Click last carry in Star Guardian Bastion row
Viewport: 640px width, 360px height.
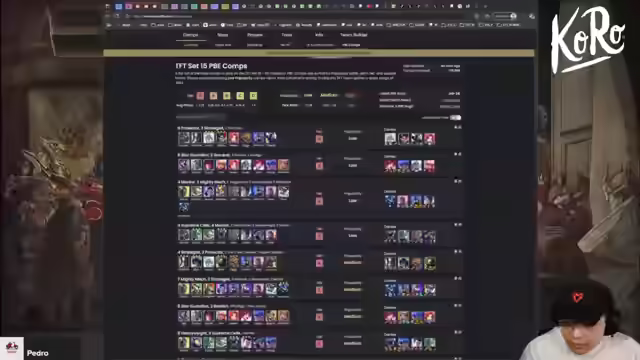click(x=429, y=317)
